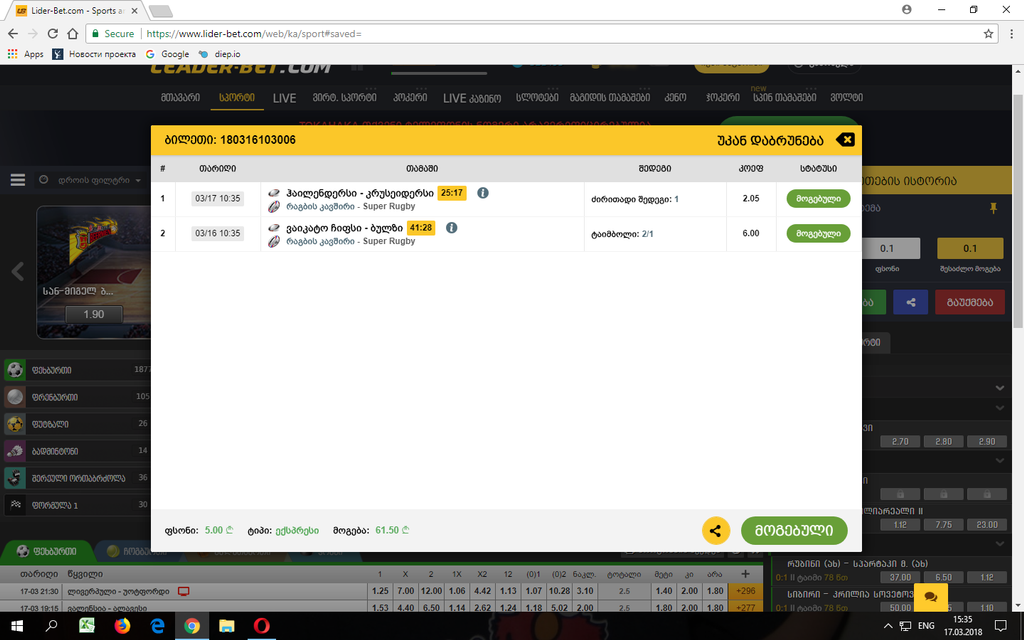Screen dimensions: 1024x640
Task: Click the pin icon in history panel
Action: 993,208
